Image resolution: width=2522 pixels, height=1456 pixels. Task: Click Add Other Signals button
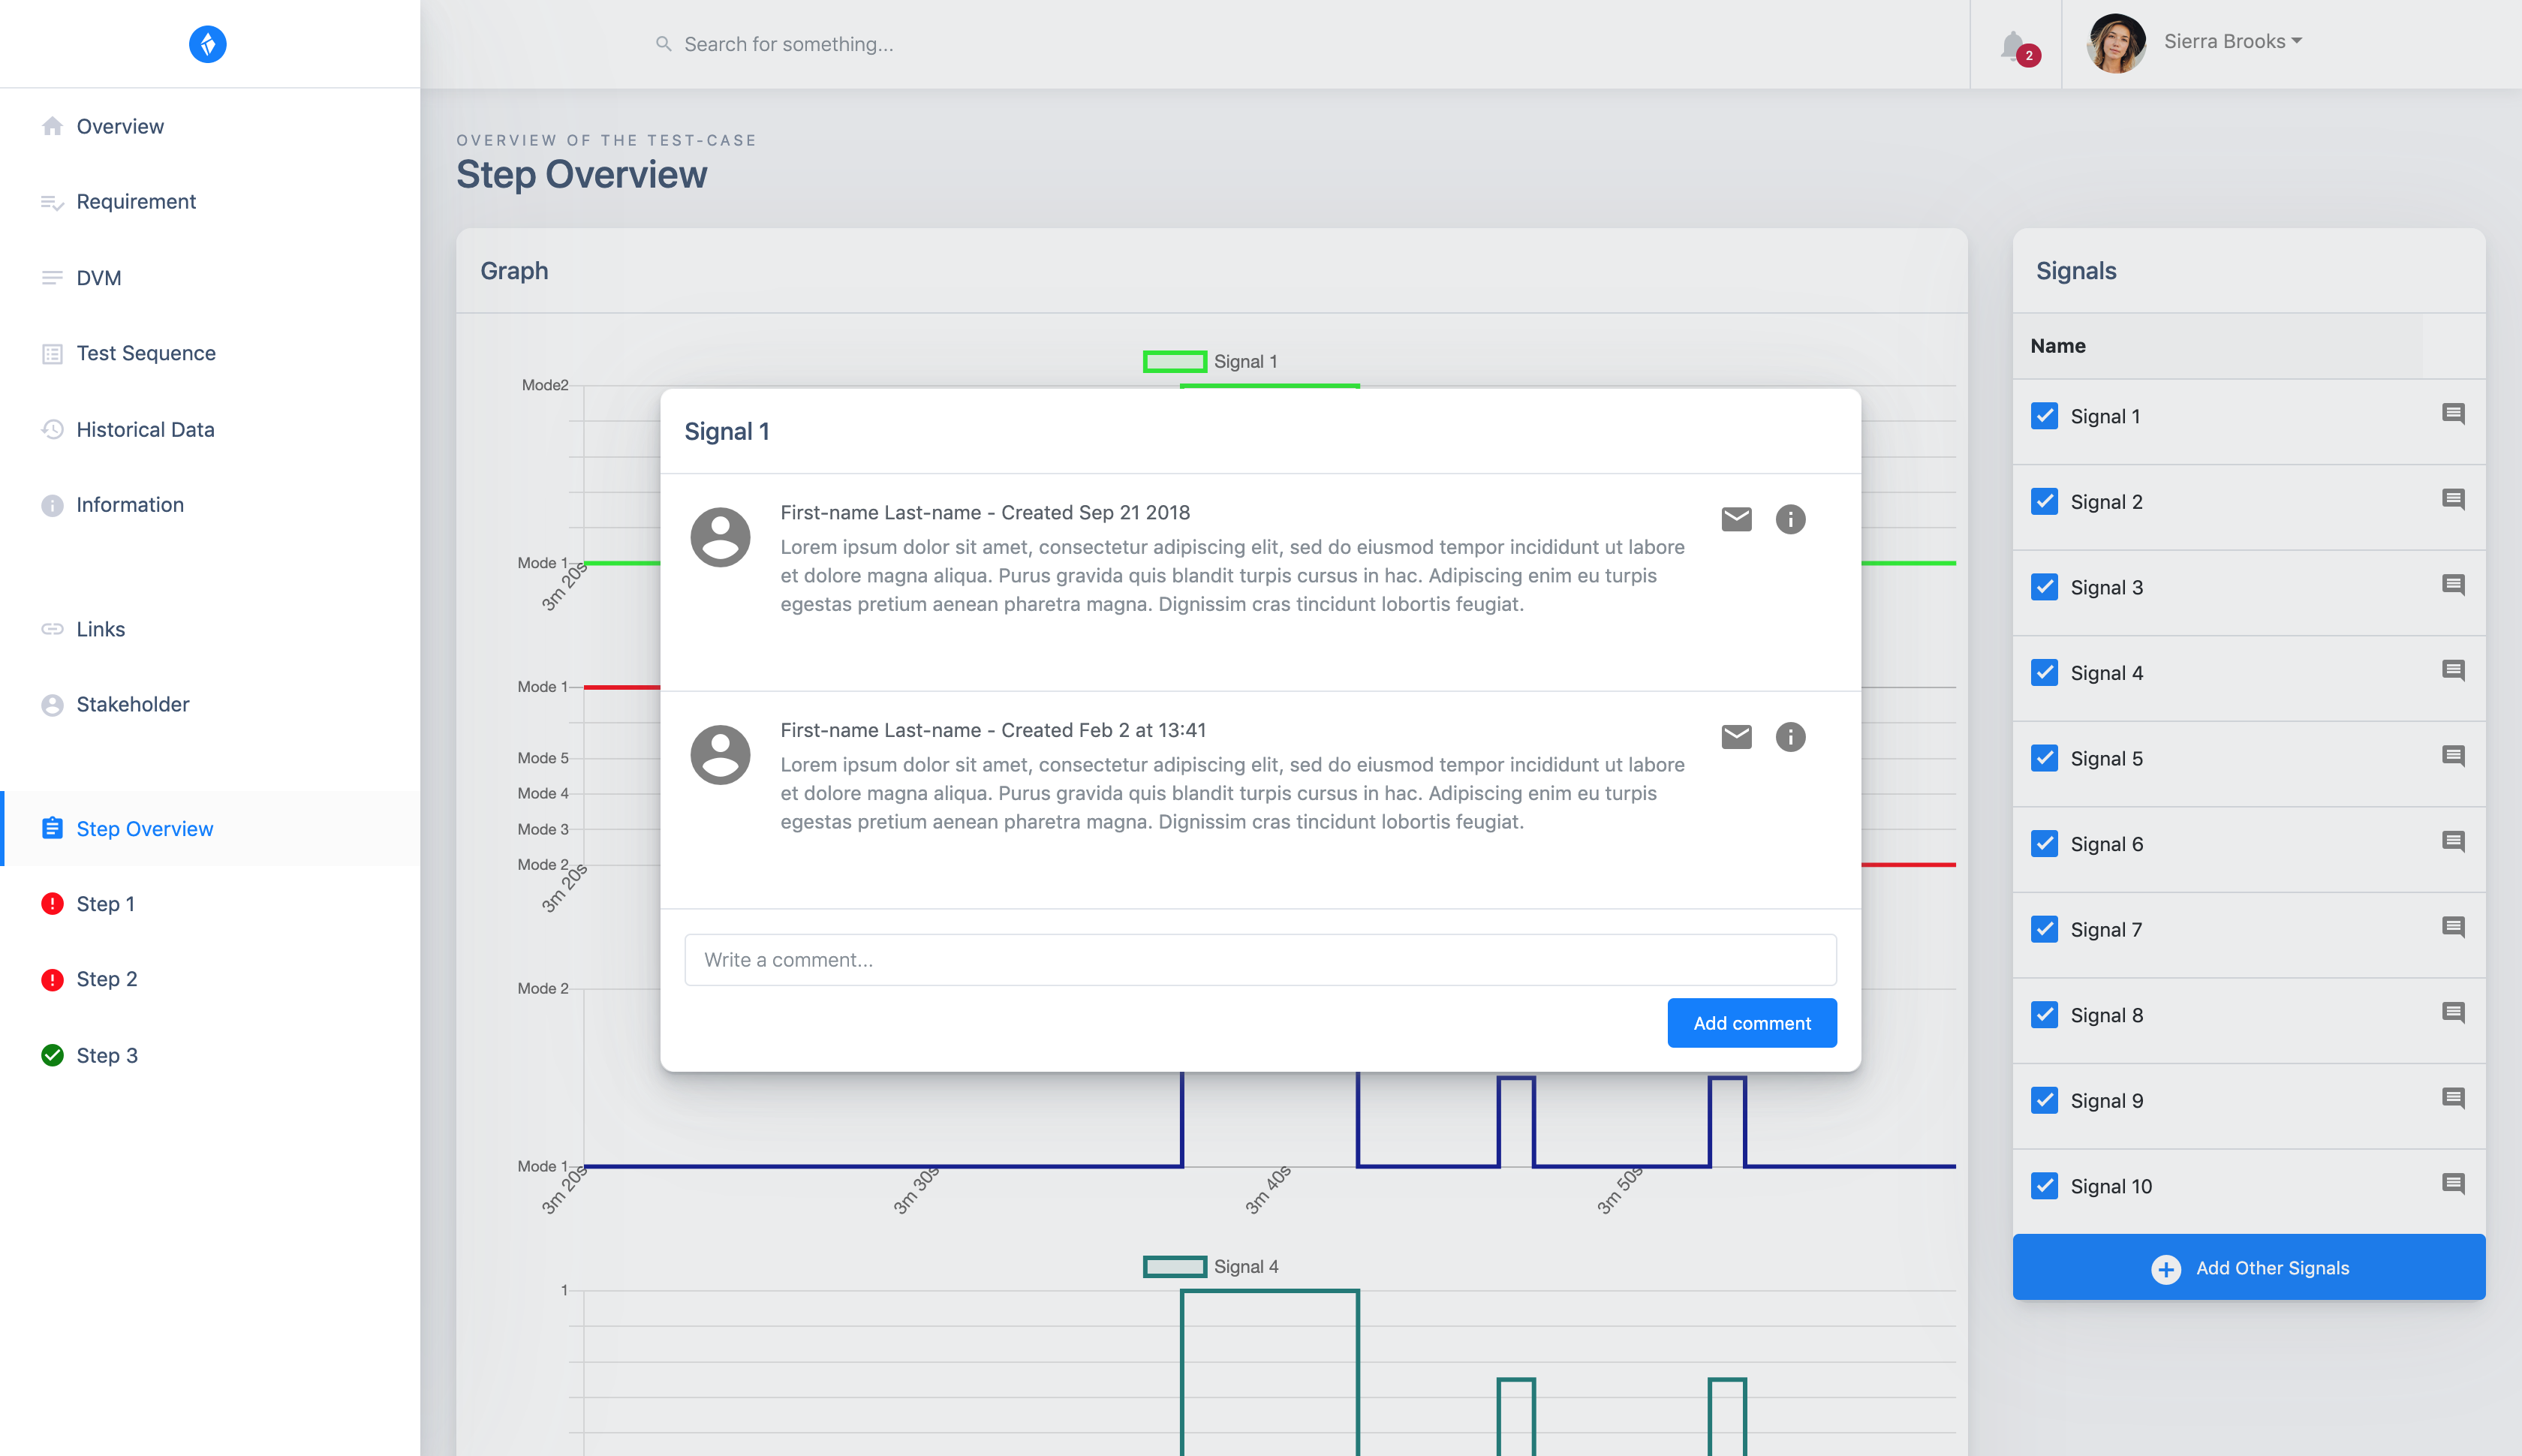pyautogui.click(x=2249, y=1268)
